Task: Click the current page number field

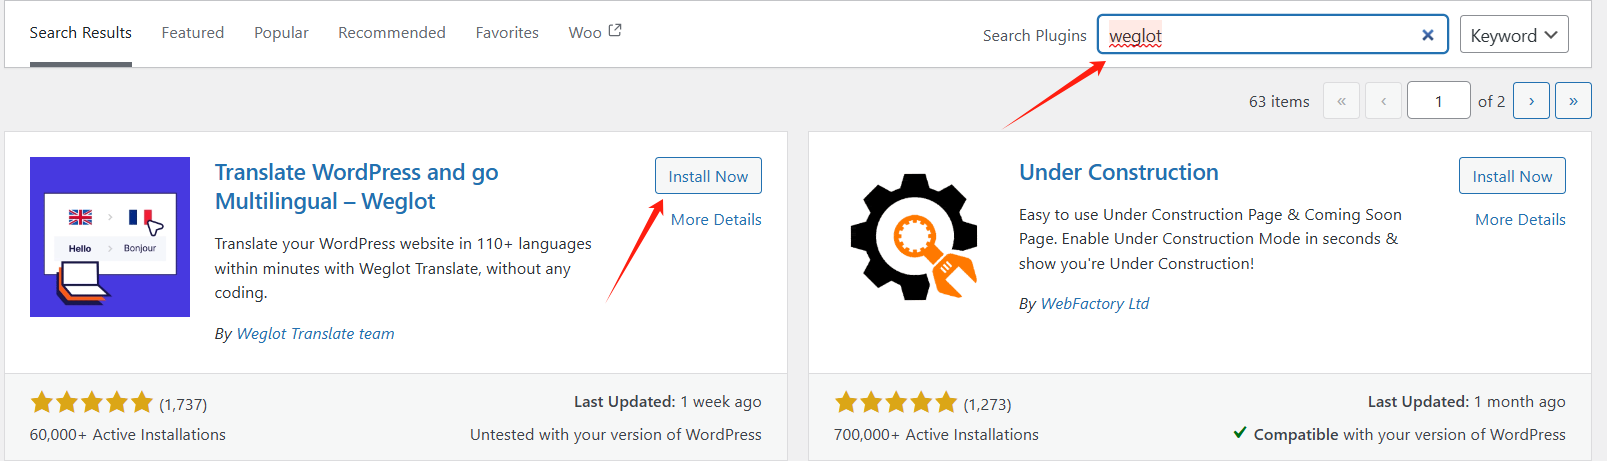Action: pyautogui.click(x=1438, y=101)
